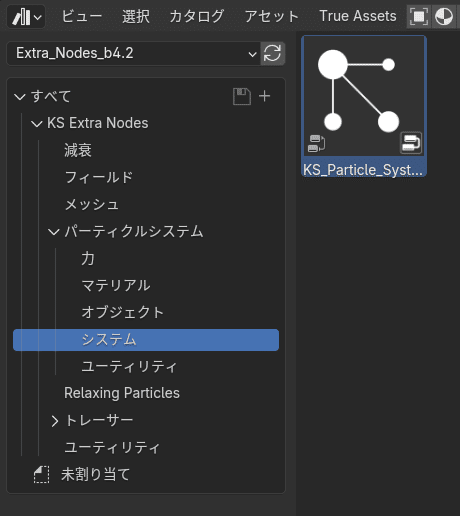Viewport: 460px width, 516px height.
Task: Select the オブジェクト catalog item
Action: (x=123, y=313)
